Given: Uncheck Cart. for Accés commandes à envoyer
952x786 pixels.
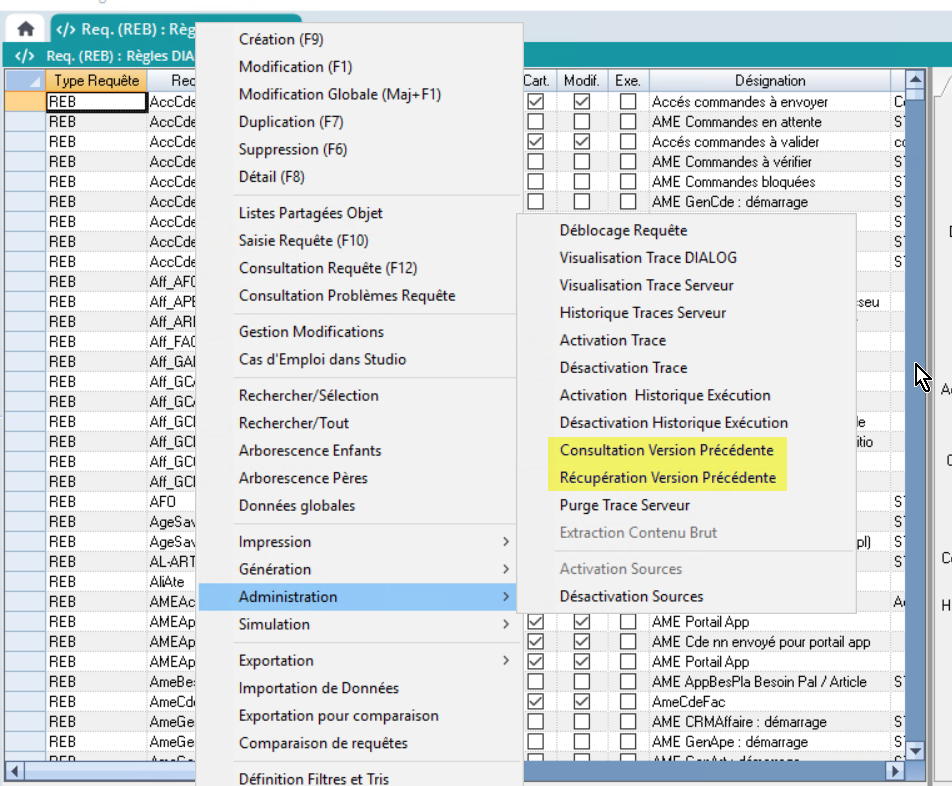Looking at the screenshot, I should [537, 102].
